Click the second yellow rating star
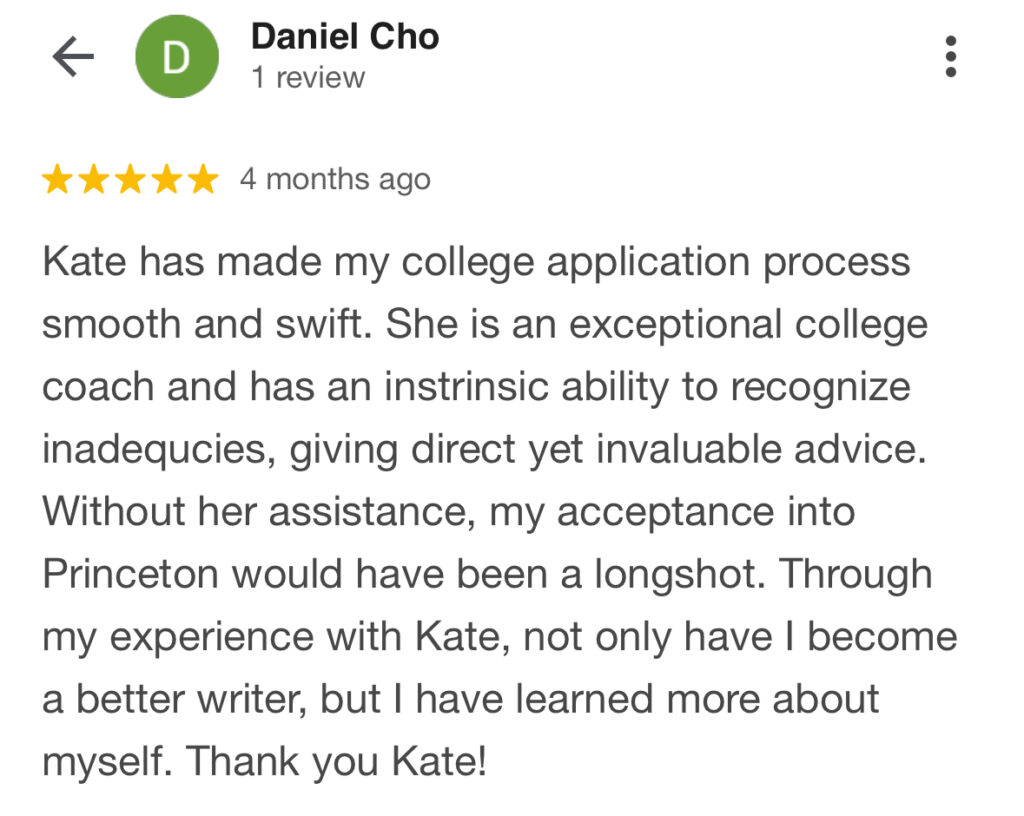This screenshot has width=1024, height=816. click(x=94, y=180)
